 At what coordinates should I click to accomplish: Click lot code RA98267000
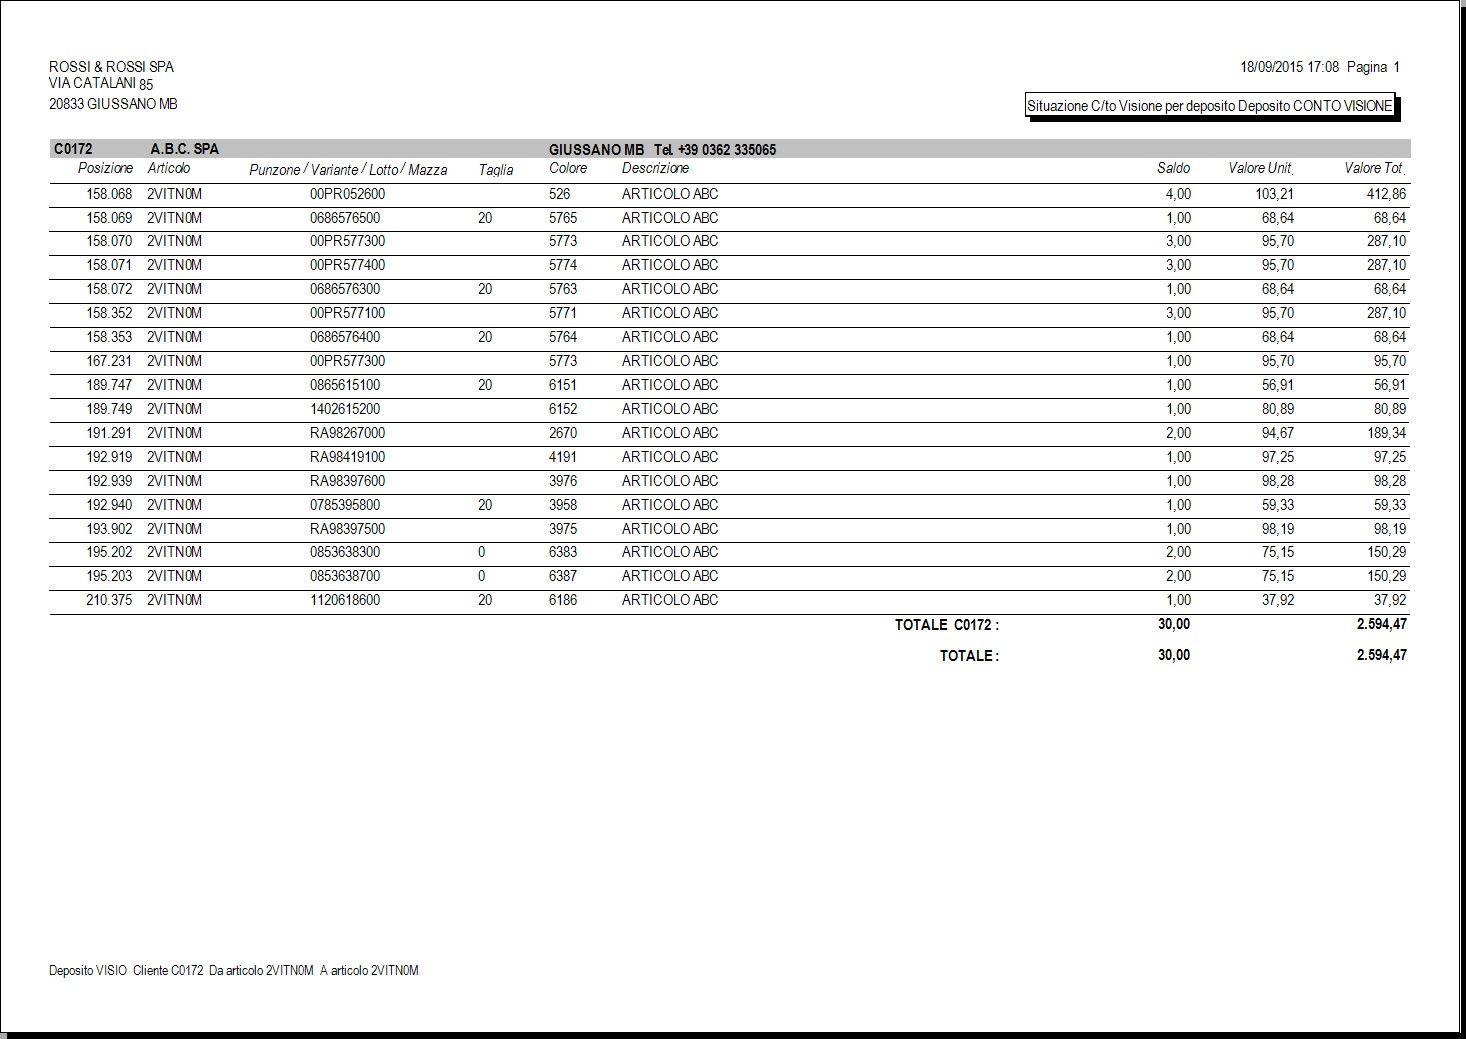tap(347, 433)
